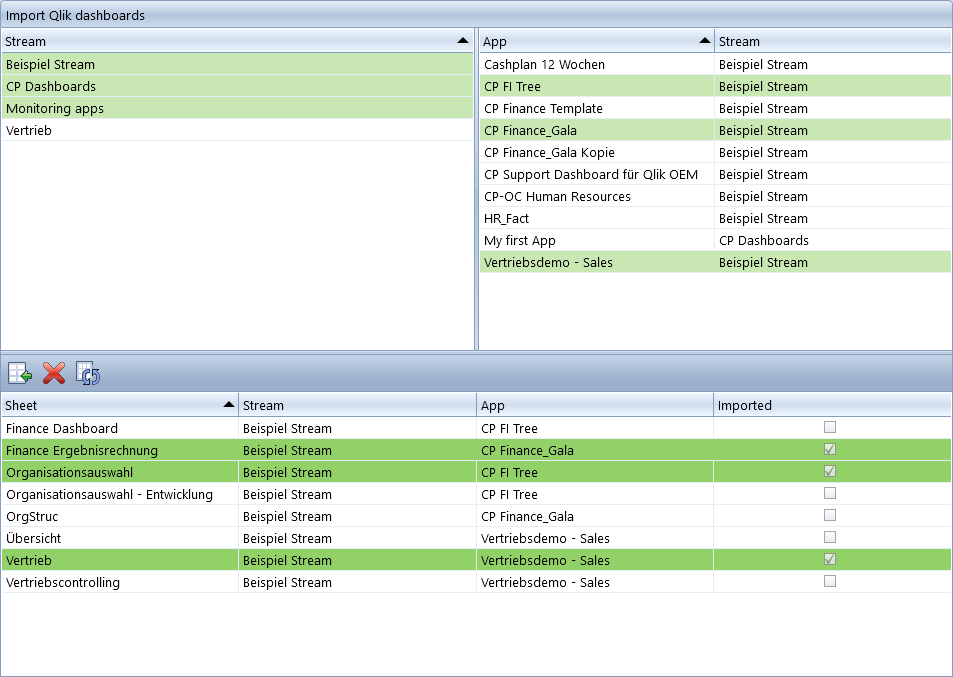
Task: Sort sheets table by Stream column header
Action: pyautogui.click(x=357, y=405)
